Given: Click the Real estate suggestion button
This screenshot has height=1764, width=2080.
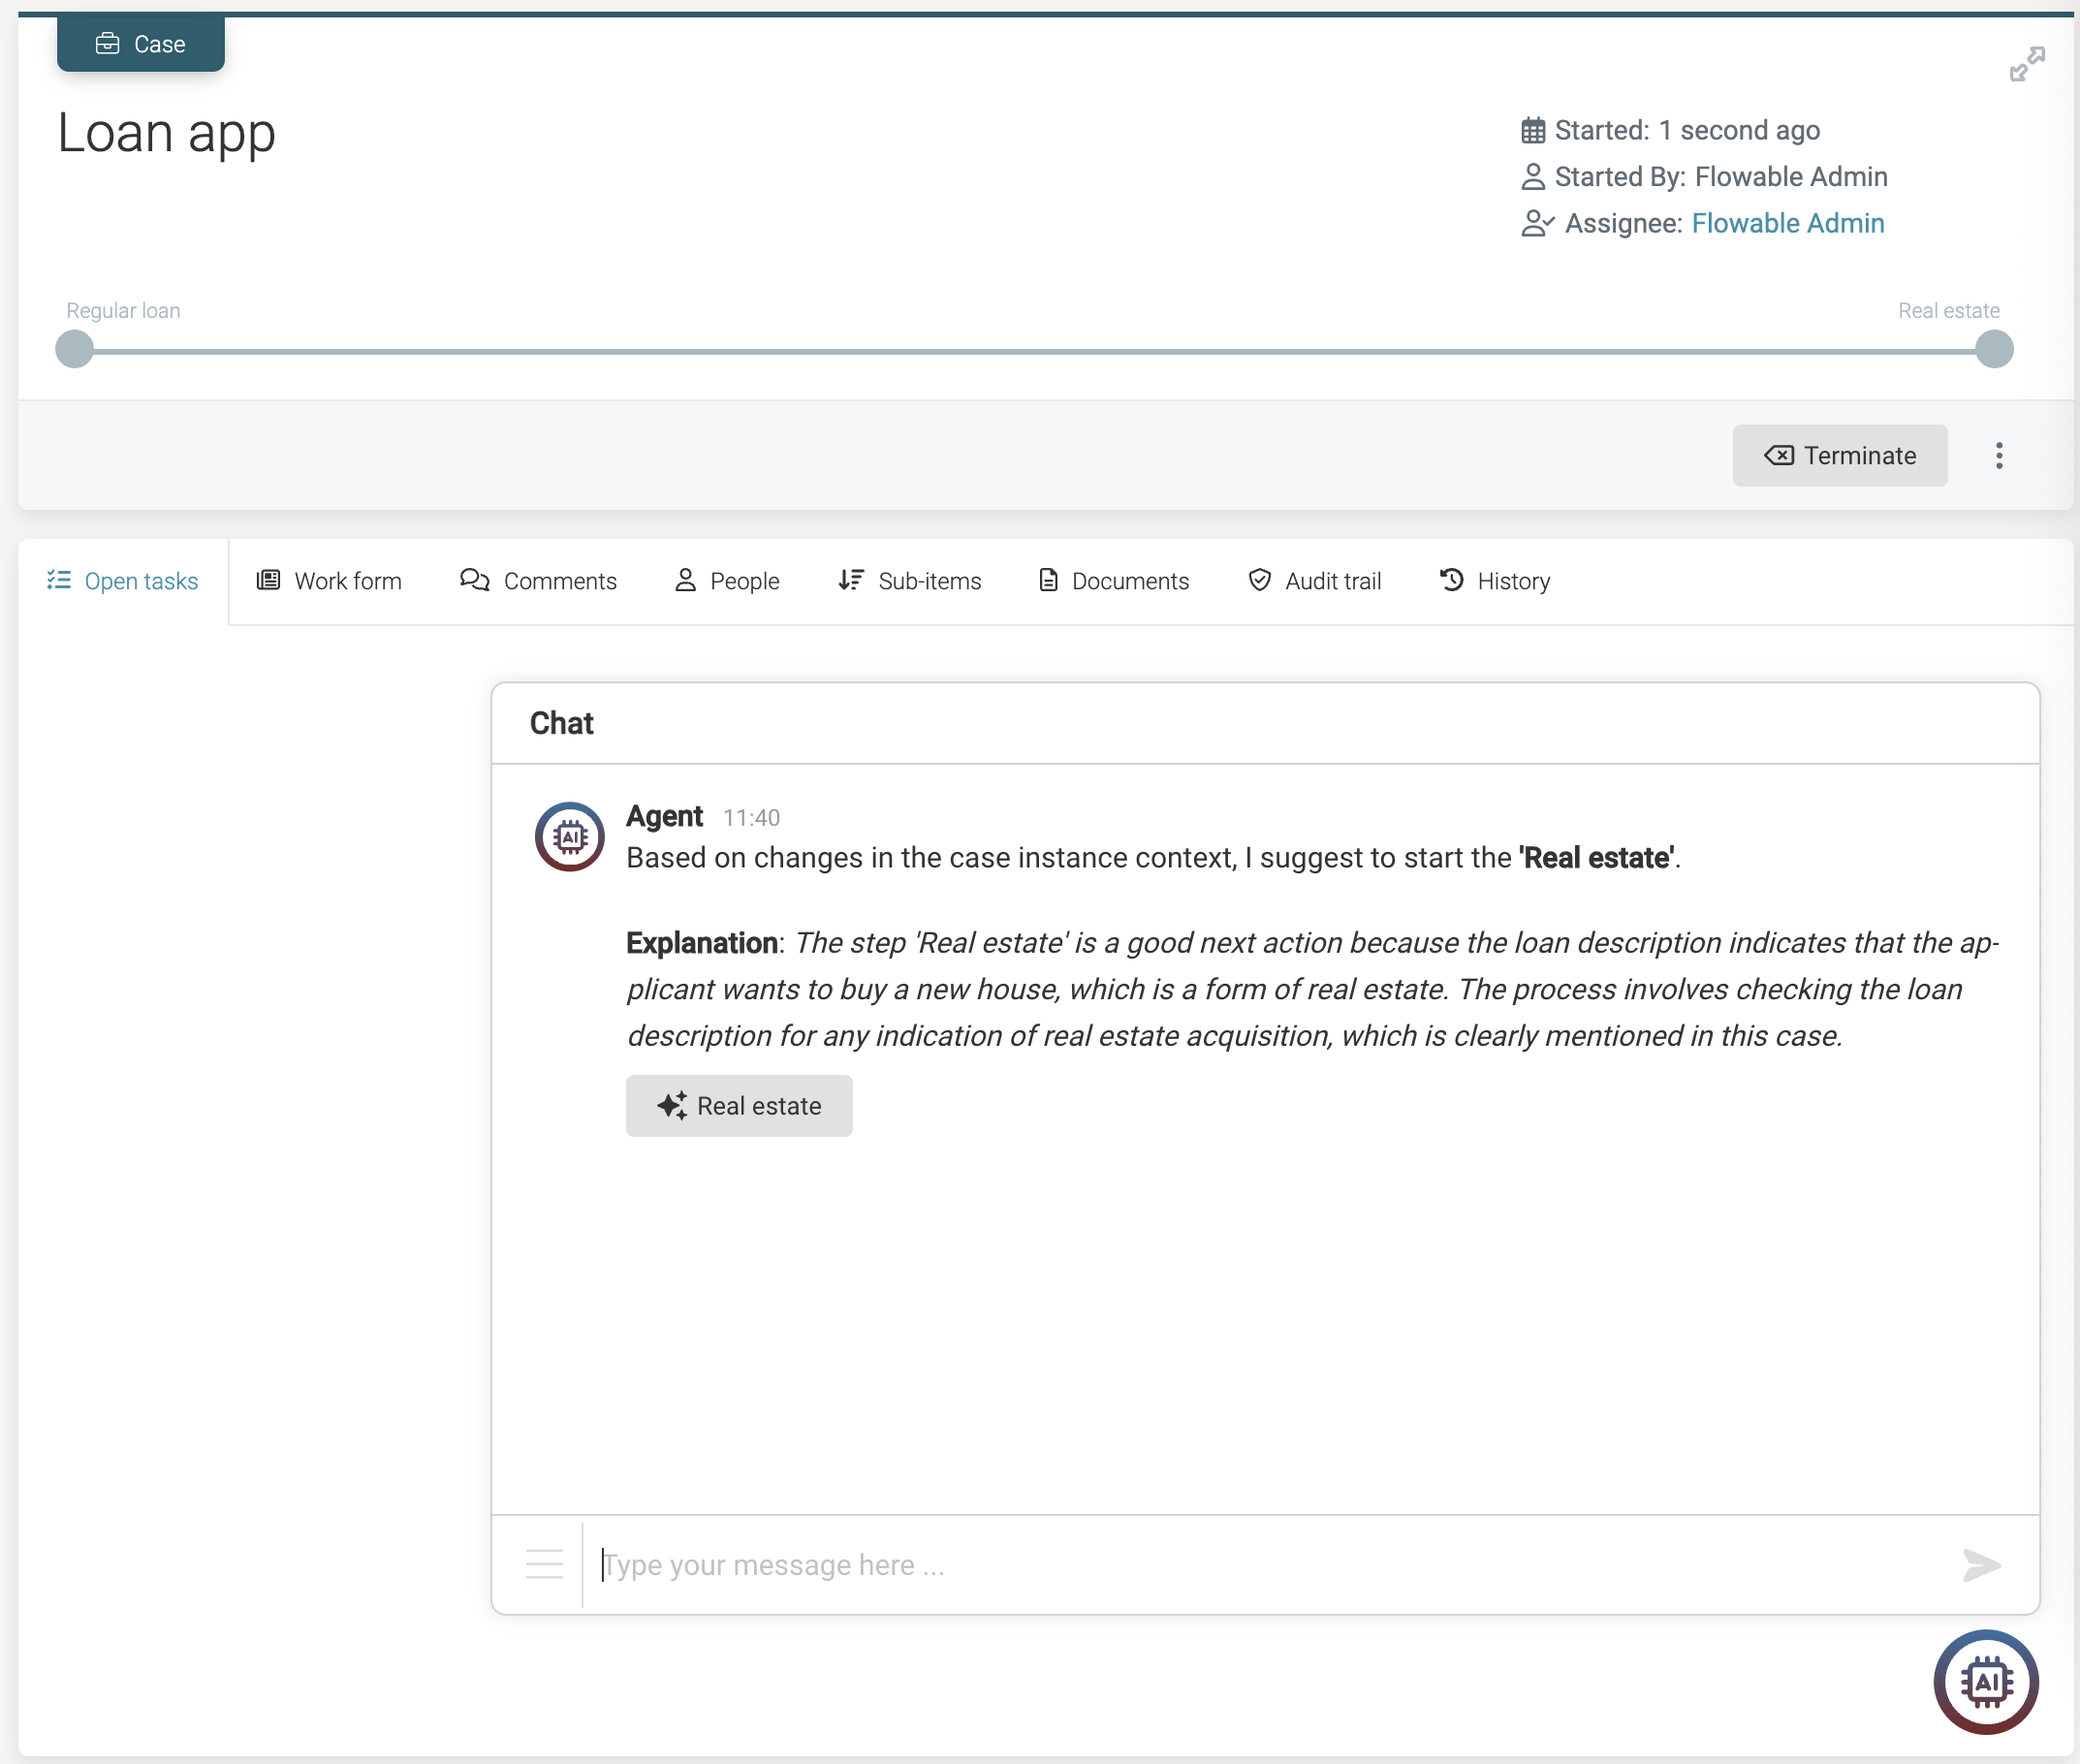Looking at the screenshot, I should (739, 1105).
